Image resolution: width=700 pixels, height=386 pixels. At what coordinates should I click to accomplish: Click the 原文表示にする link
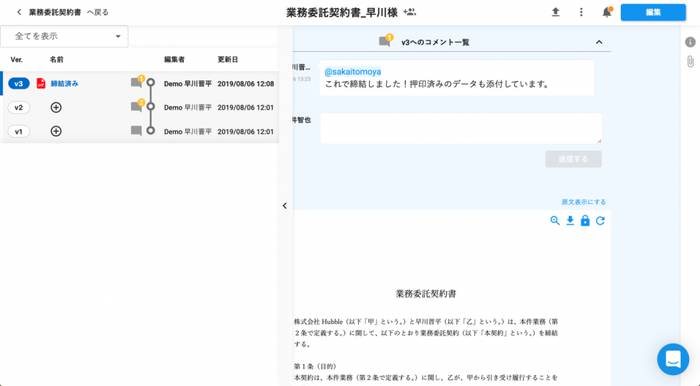tap(583, 202)
